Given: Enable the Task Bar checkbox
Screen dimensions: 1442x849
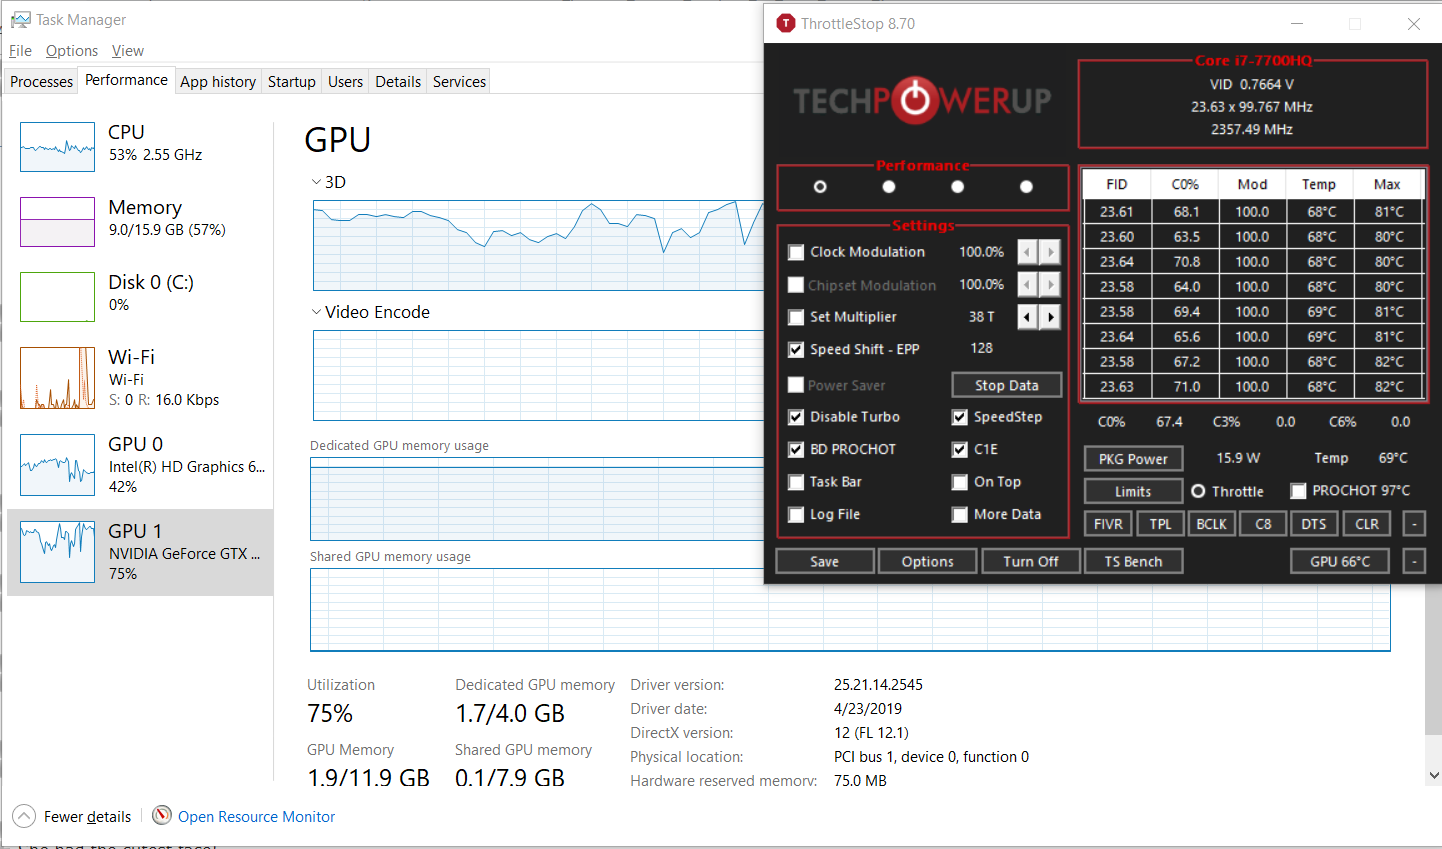Looking at the screenshot, I should point(796,482).
